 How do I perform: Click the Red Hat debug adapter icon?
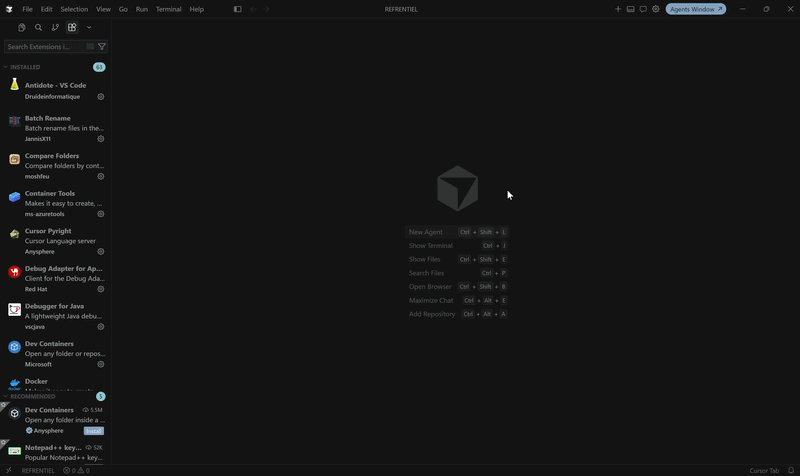pos(14,271)
